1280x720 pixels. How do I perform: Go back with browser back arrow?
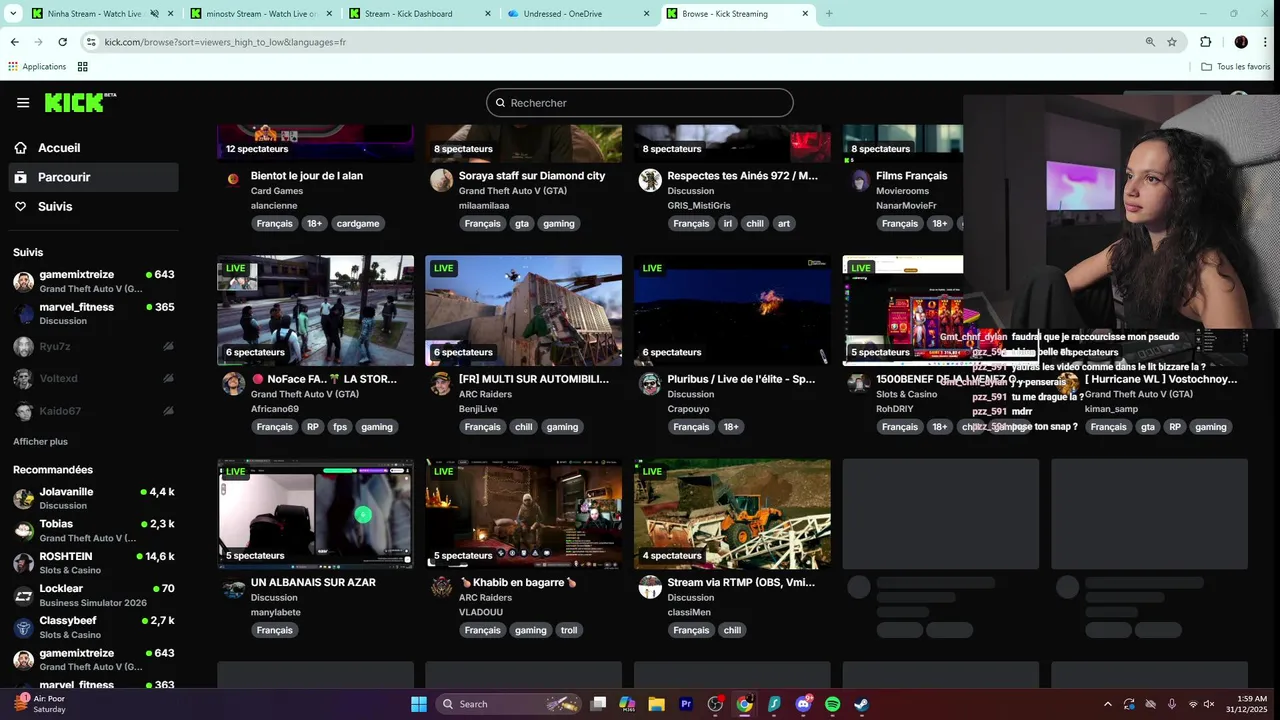14,42
